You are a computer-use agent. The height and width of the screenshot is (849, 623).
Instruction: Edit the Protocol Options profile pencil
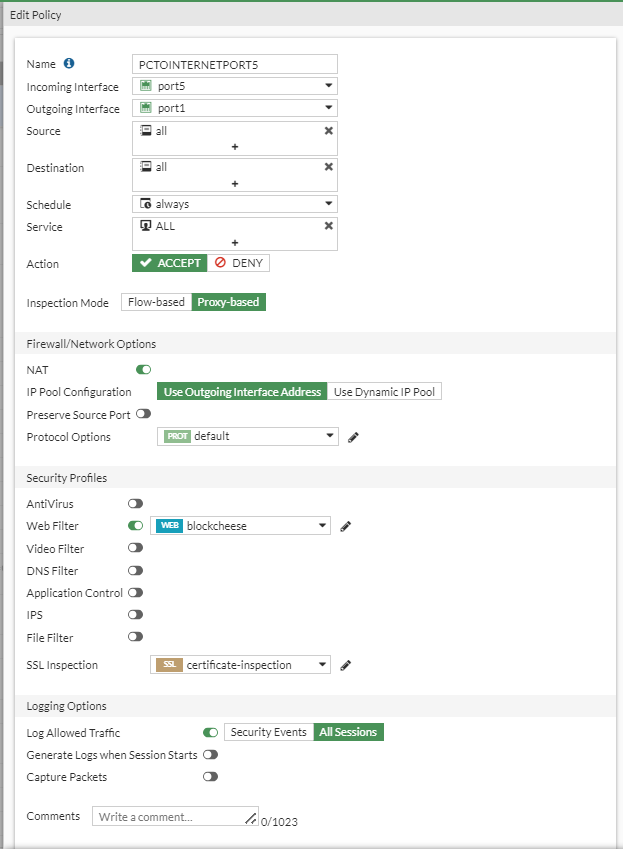tap(353, 437)
